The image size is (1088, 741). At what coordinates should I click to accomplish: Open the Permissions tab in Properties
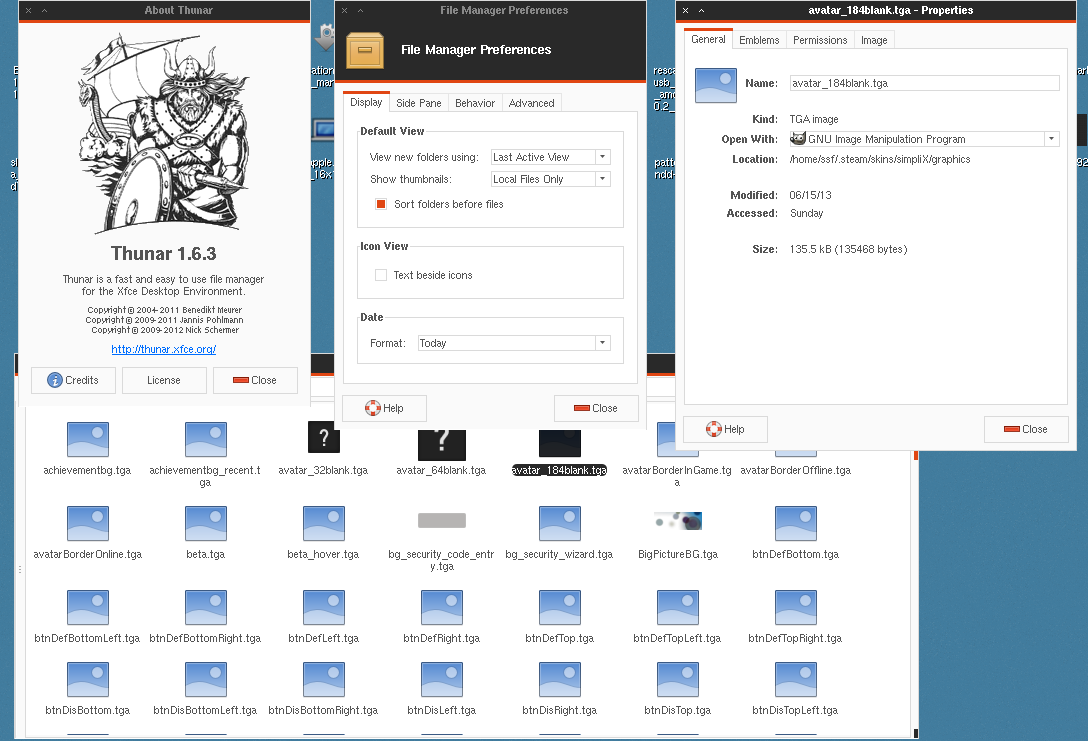tap(820, 40)
